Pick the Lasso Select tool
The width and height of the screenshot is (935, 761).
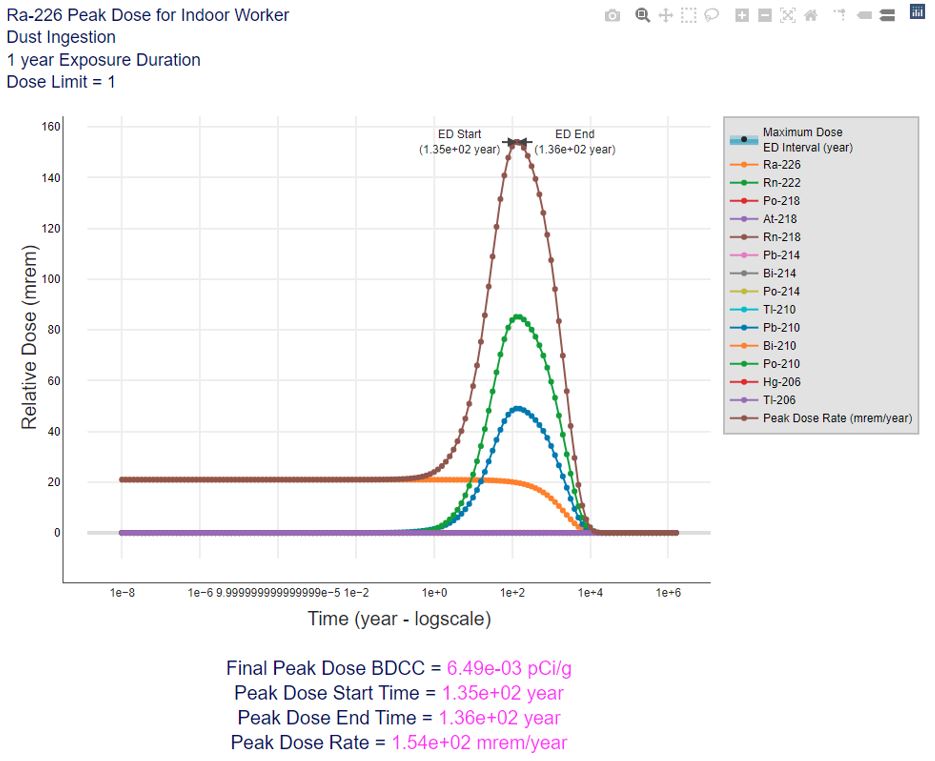click(x=711, y=15)
